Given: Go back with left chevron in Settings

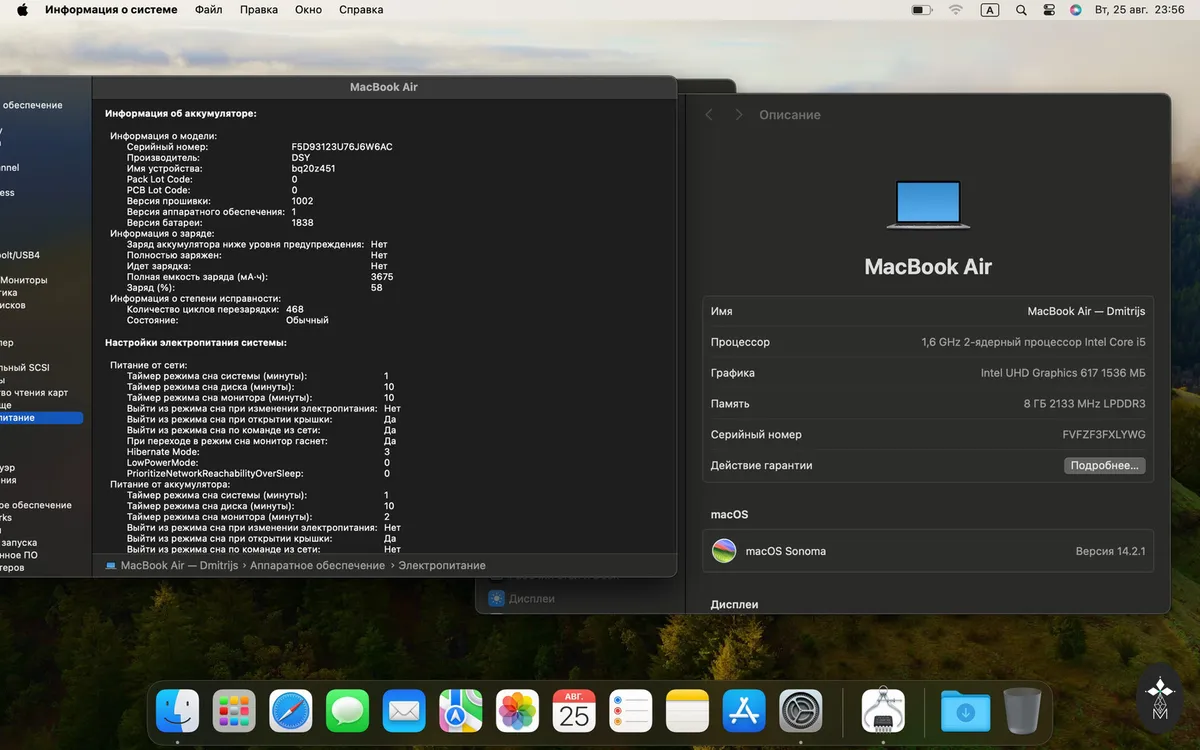Looking at the screenshot, I should (709, 115).
